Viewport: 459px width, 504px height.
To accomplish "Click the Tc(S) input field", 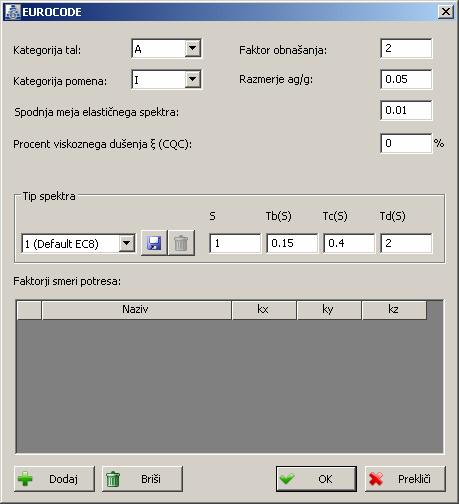I will point(349,243).
